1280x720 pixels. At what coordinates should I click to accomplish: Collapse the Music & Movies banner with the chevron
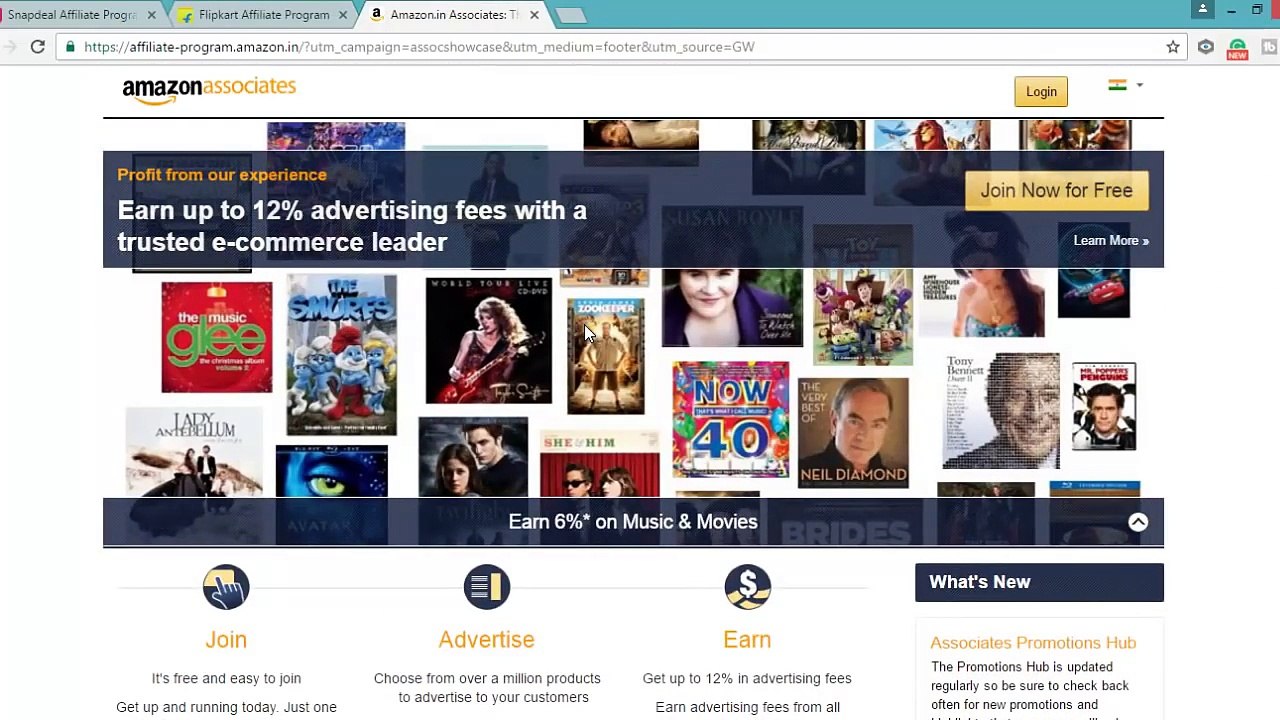click(1138, 522)
